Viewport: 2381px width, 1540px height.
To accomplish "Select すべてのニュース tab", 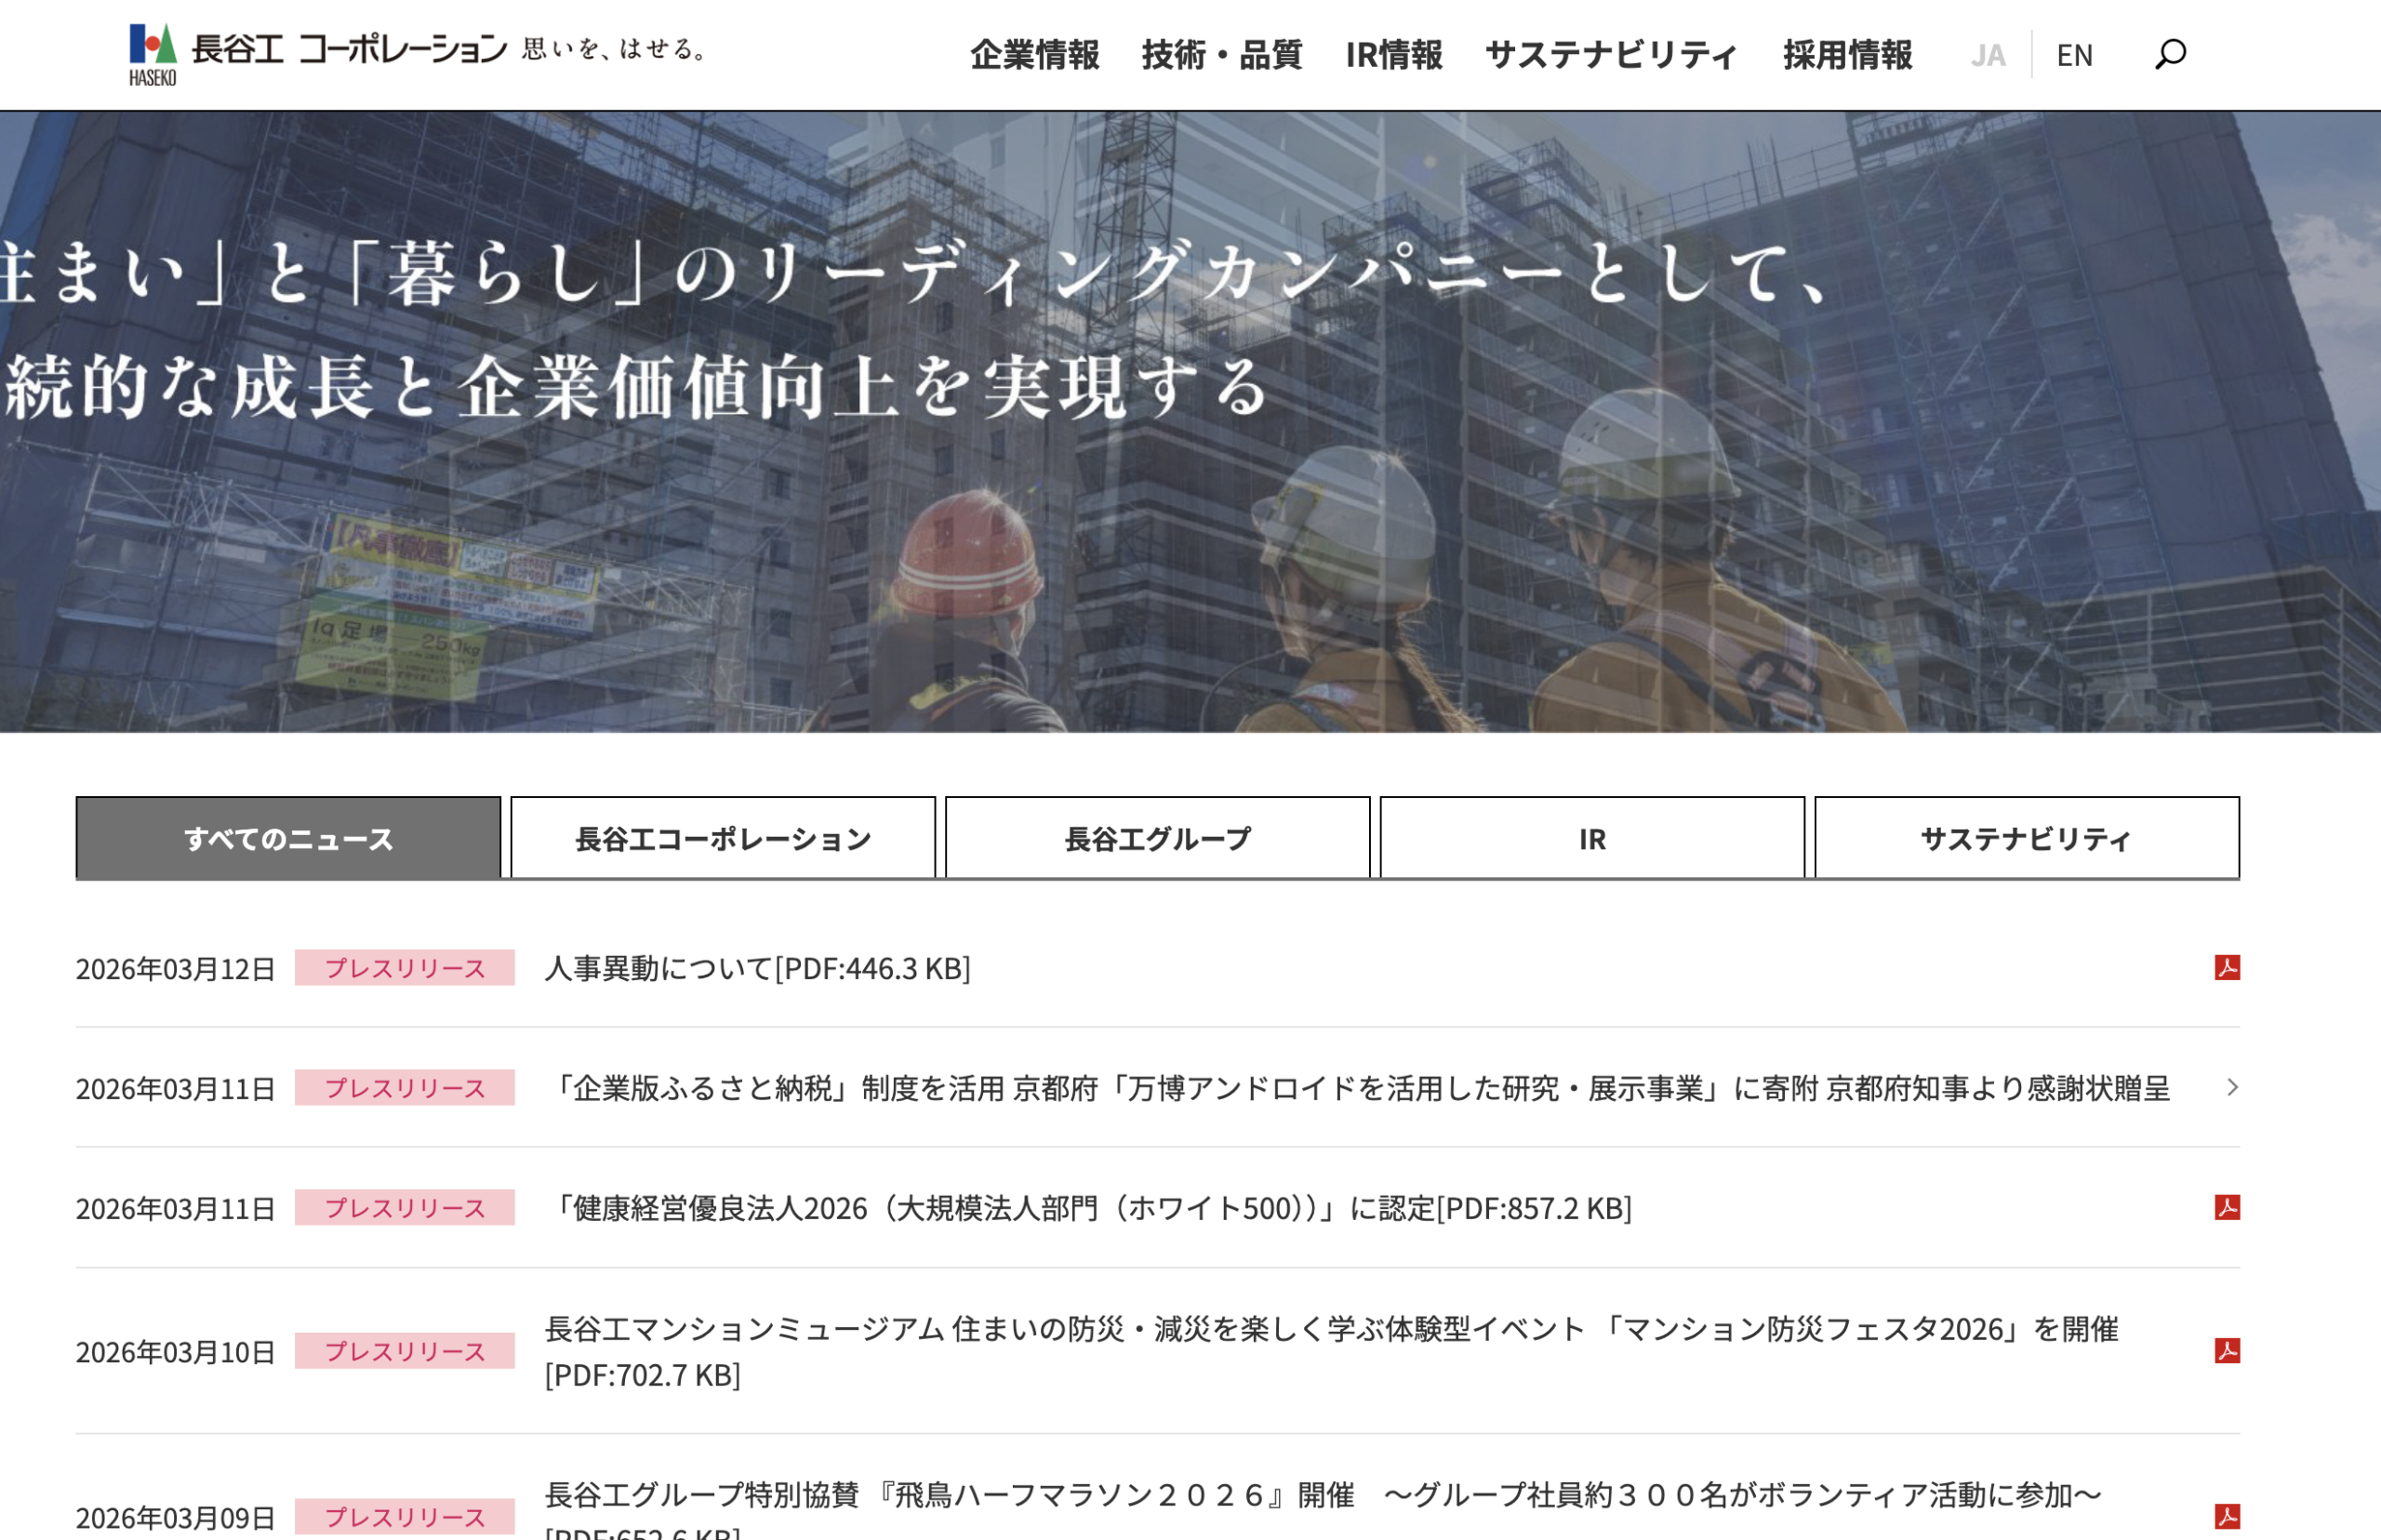I will pyautogui.click(x=288, y=838).
